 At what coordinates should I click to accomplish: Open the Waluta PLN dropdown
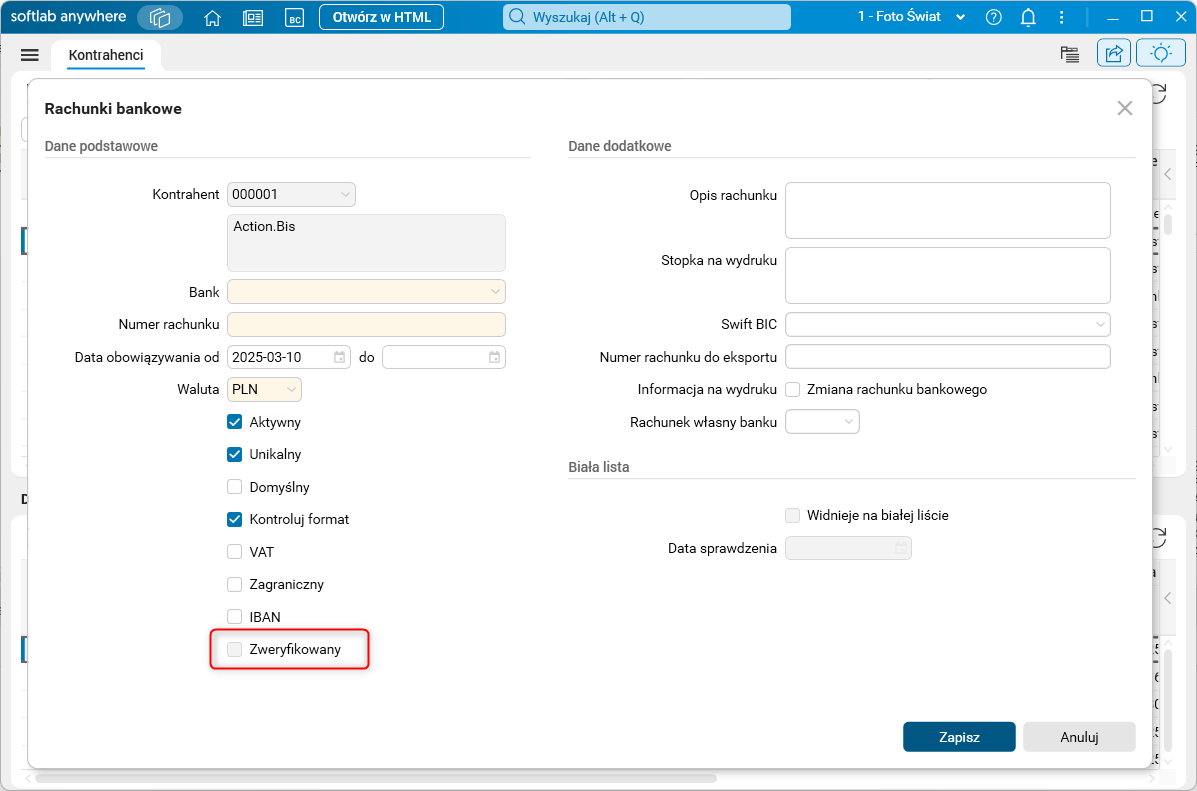pos(291,389)
